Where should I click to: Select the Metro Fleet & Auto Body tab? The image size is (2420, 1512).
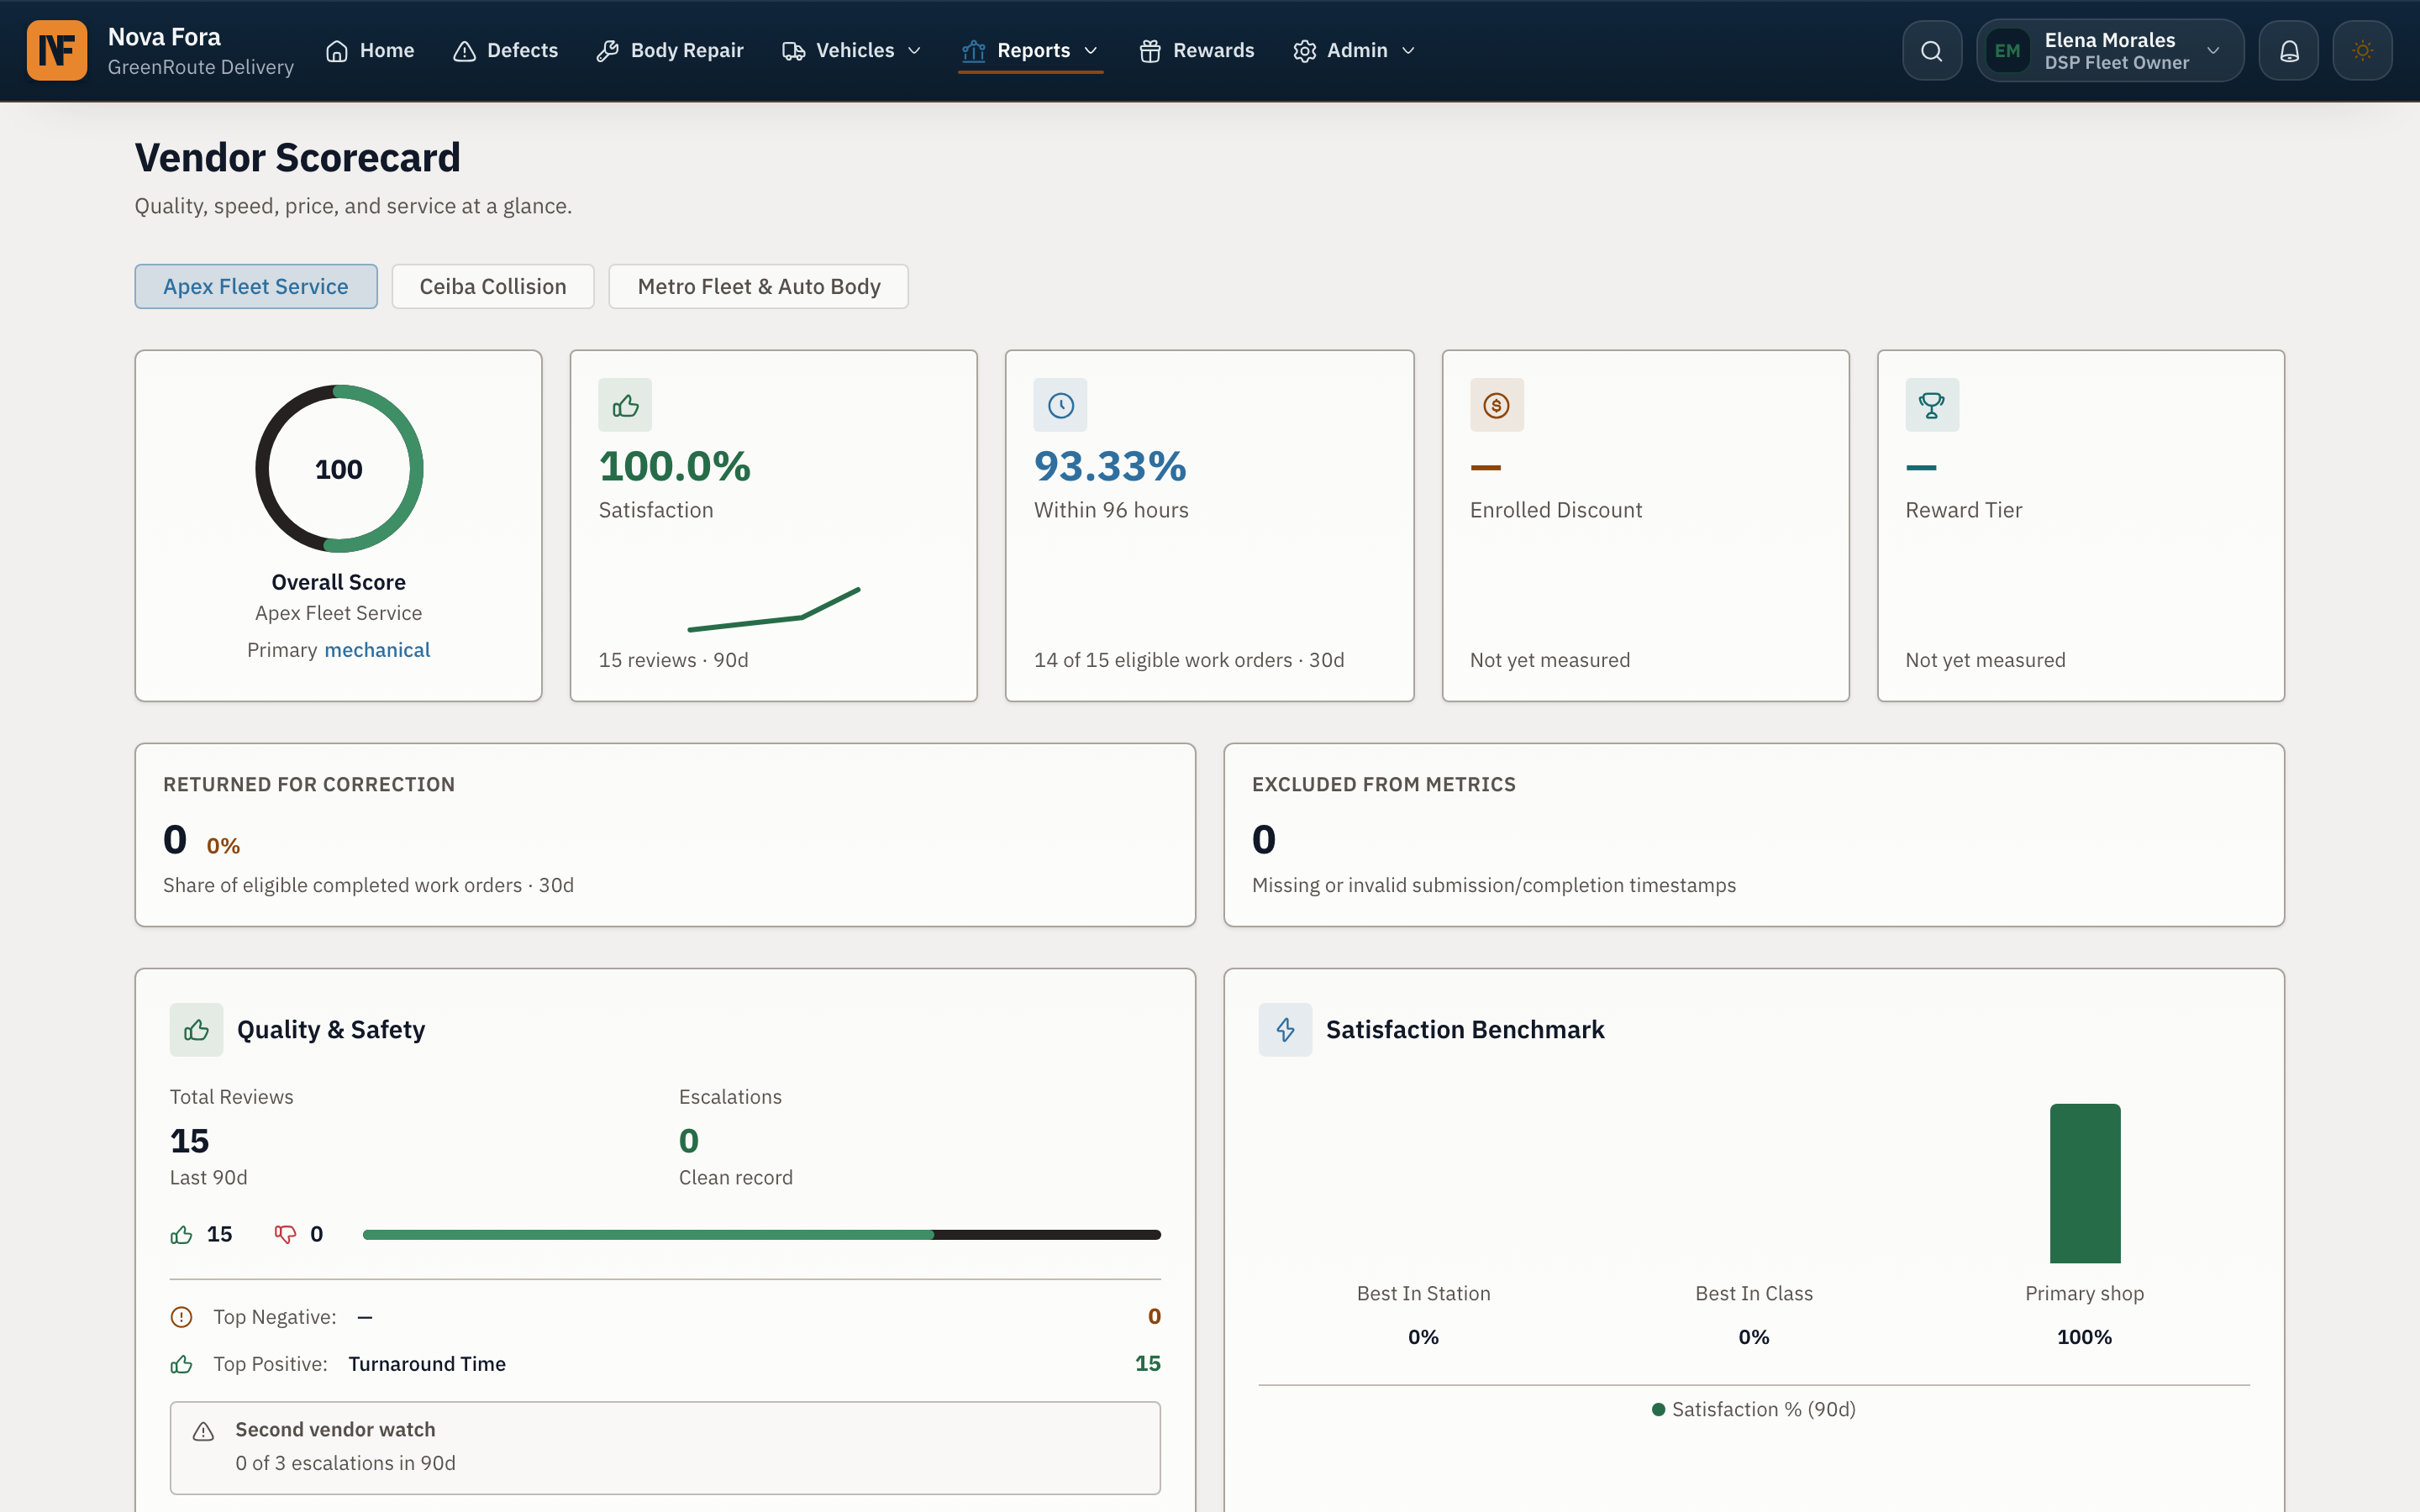[759, 286]
